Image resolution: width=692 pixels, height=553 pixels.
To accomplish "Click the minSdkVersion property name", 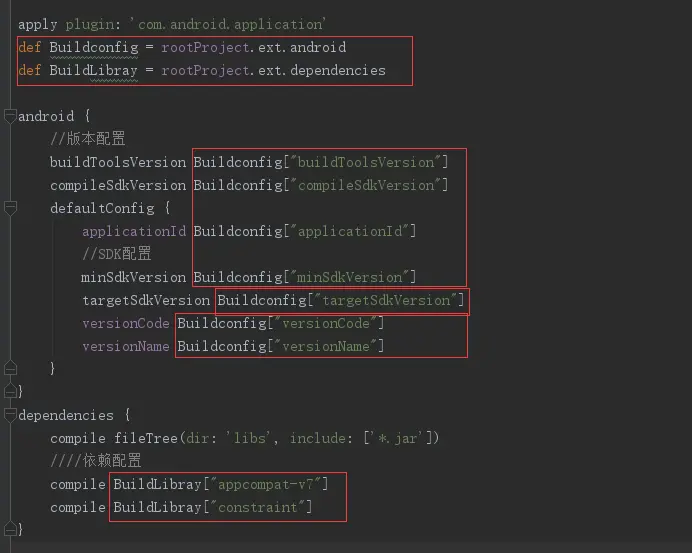I will click(x=133, y=277).
